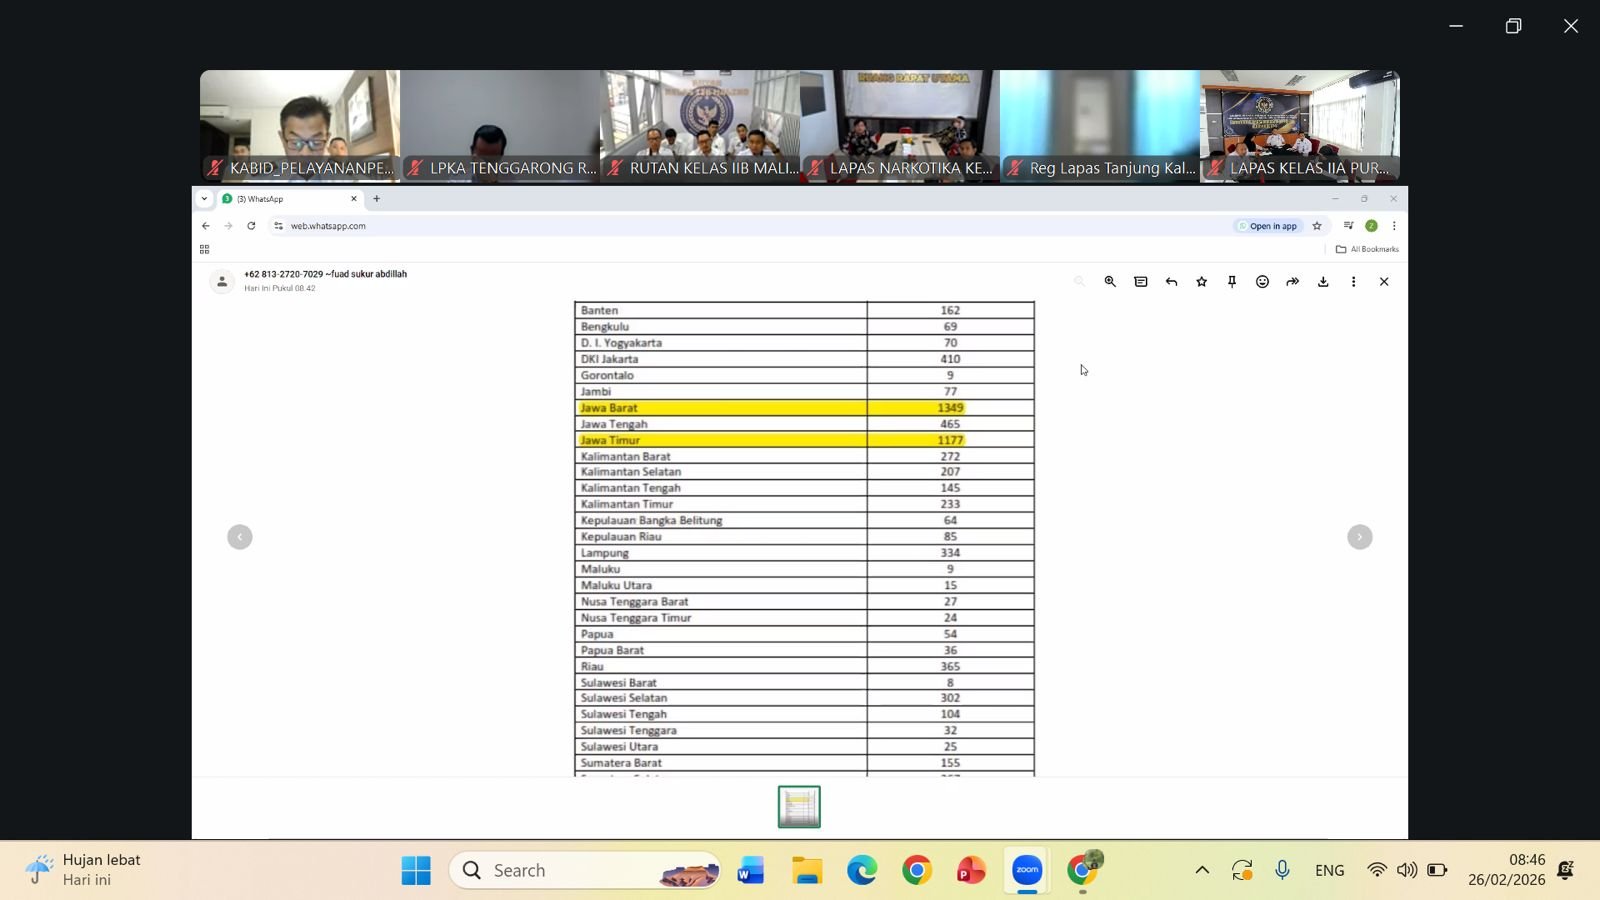Screen dimensions: 1600x900
Task: Open a new Chrome tab
Action: click(377, 199)
